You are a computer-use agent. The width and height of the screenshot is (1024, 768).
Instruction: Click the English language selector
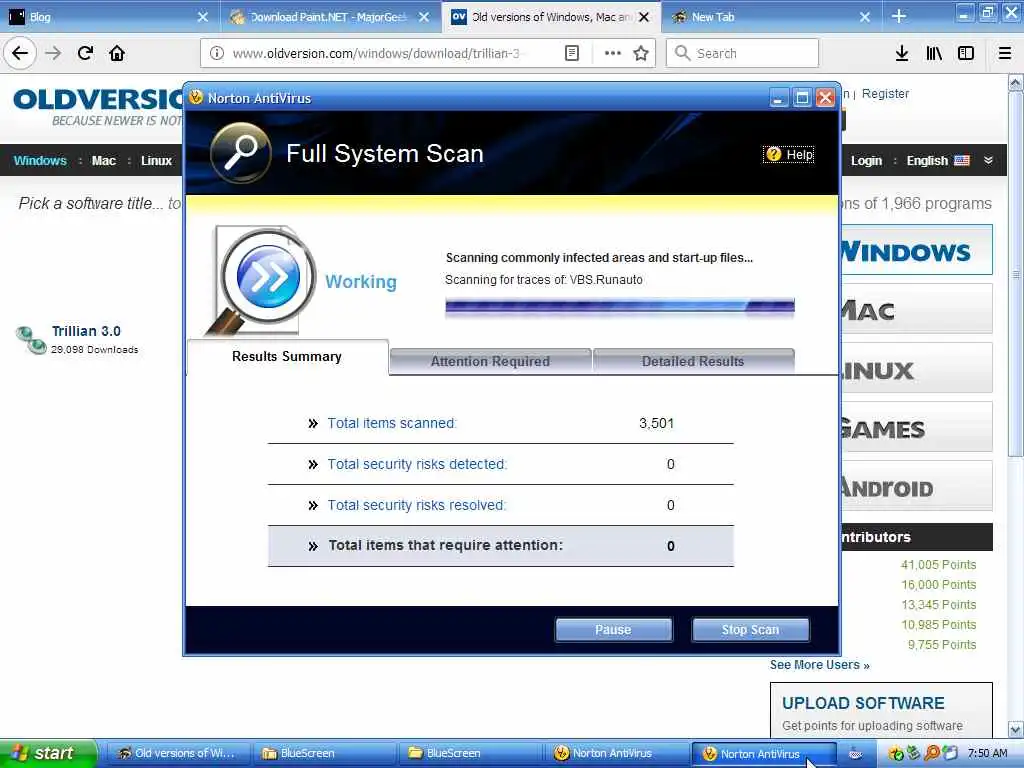click(927, 161)
